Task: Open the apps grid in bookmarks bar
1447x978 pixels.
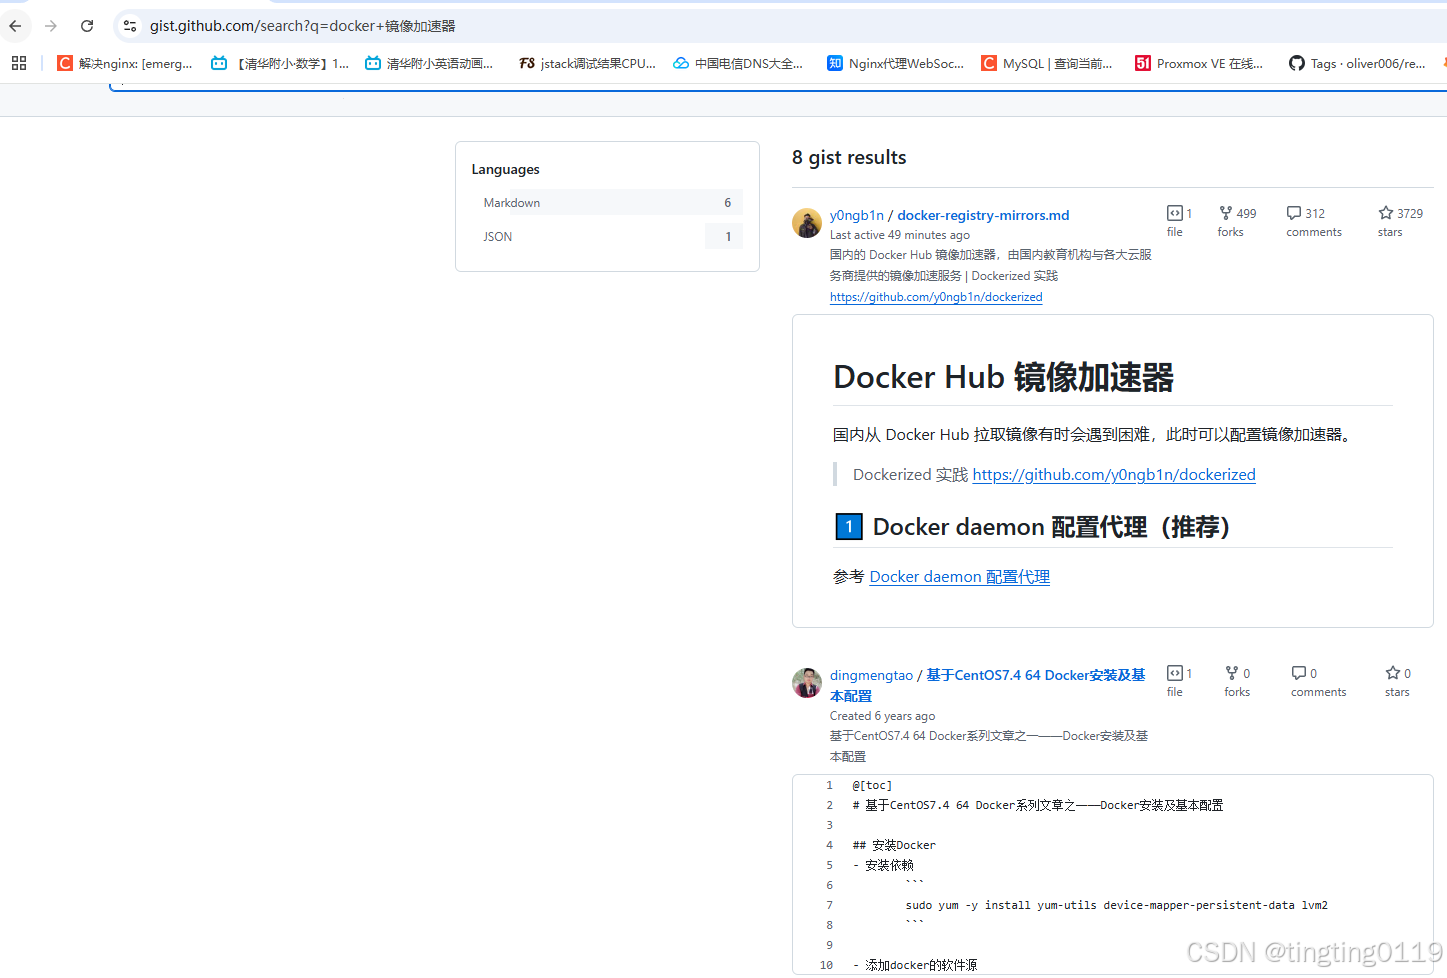Action: coord(19,63)
